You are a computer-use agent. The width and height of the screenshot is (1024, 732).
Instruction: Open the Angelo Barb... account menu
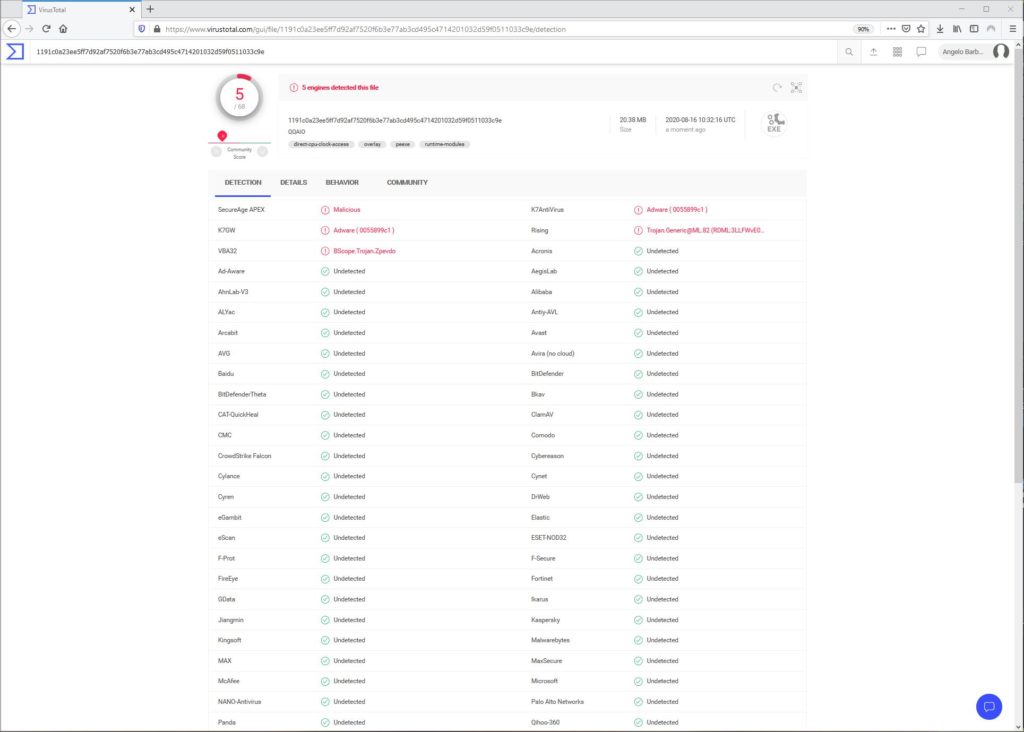tap(963, 52)
